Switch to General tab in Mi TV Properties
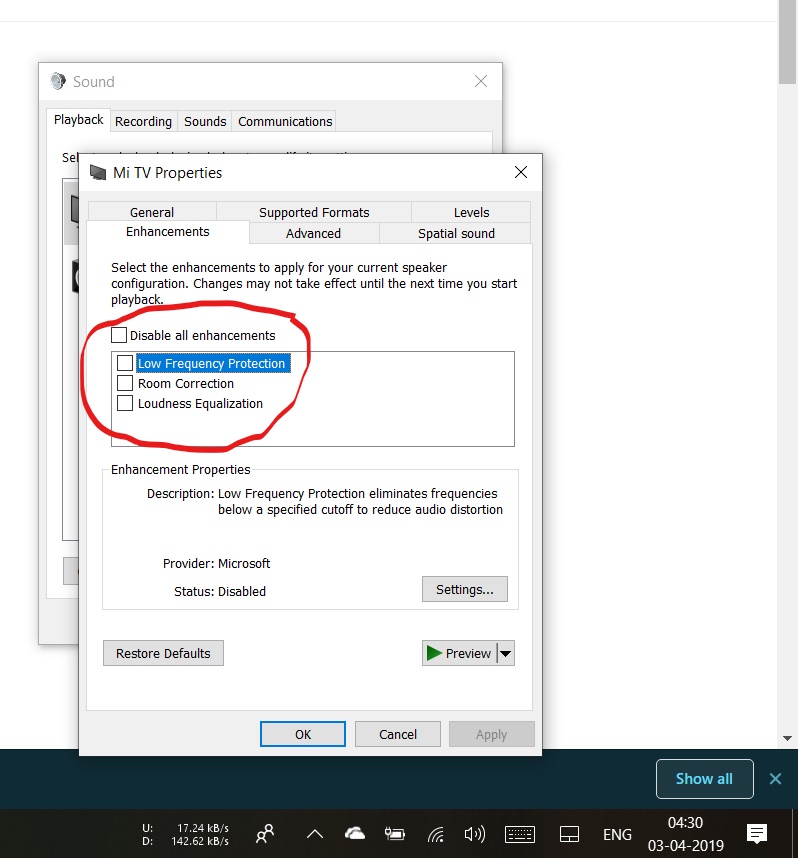Image resolution: width=798 pixels, height=858 pixels. tap(152, 212)
